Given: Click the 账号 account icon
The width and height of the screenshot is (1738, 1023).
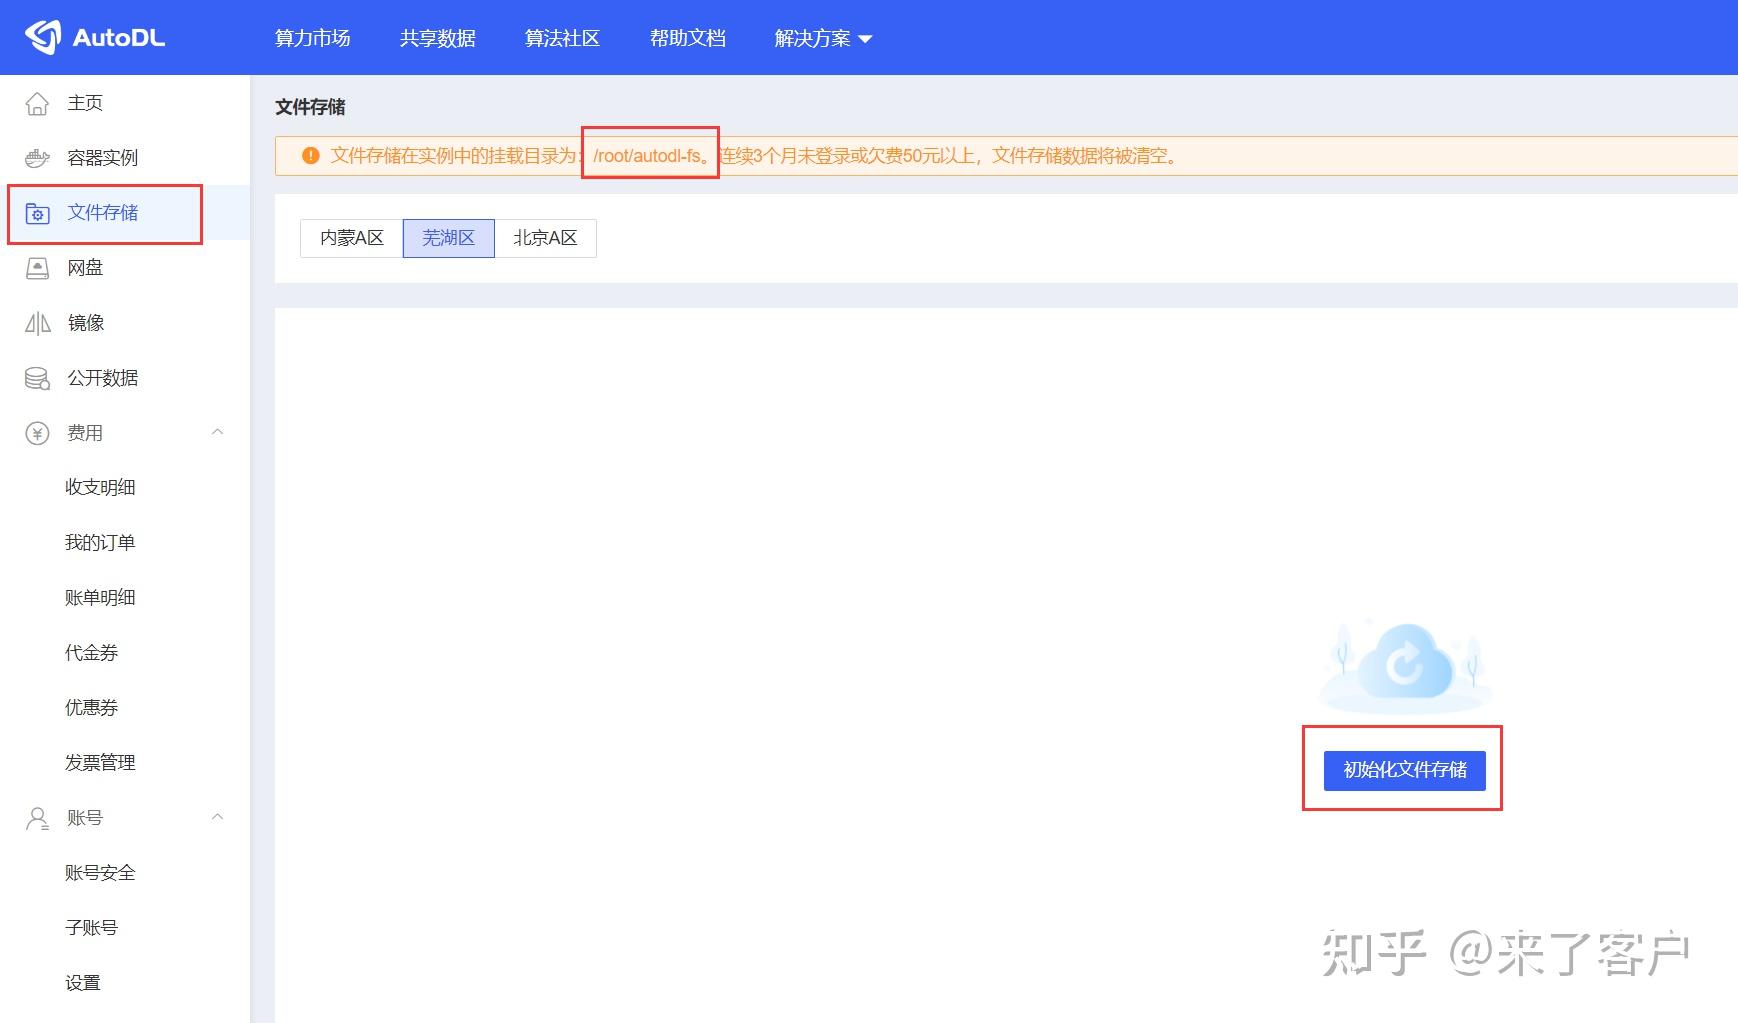Looking at the screenshot, I should (x=37, y=817).
